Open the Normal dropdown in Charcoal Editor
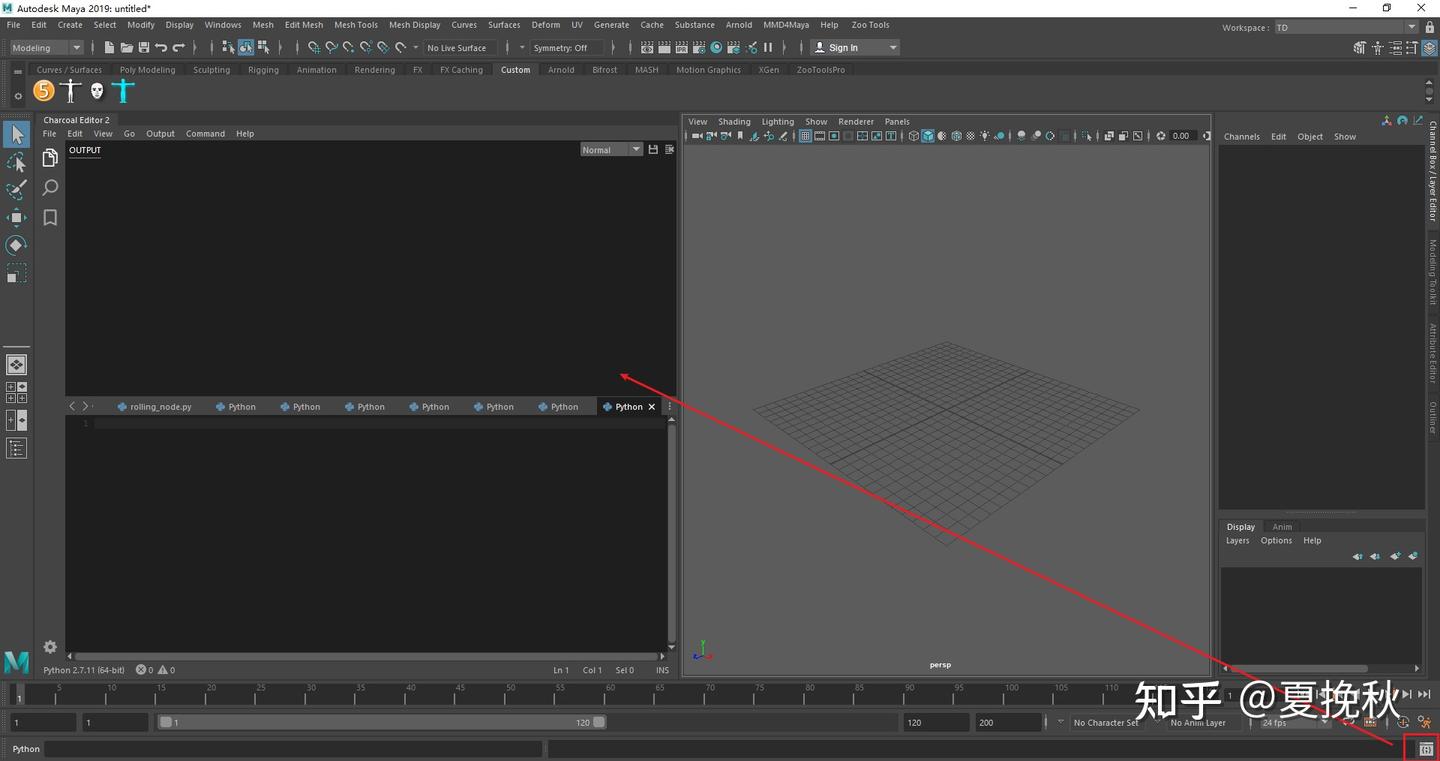 [610, 149]
